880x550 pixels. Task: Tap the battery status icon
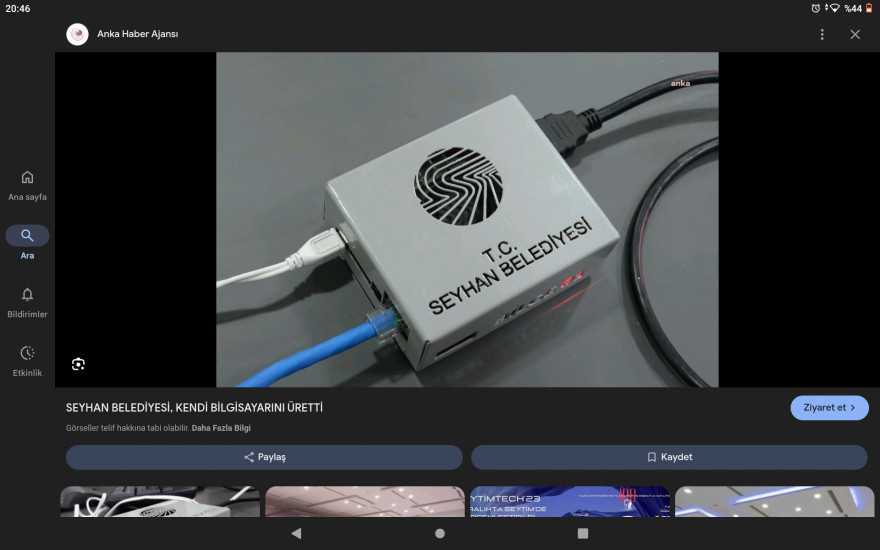tap(869, 8)
